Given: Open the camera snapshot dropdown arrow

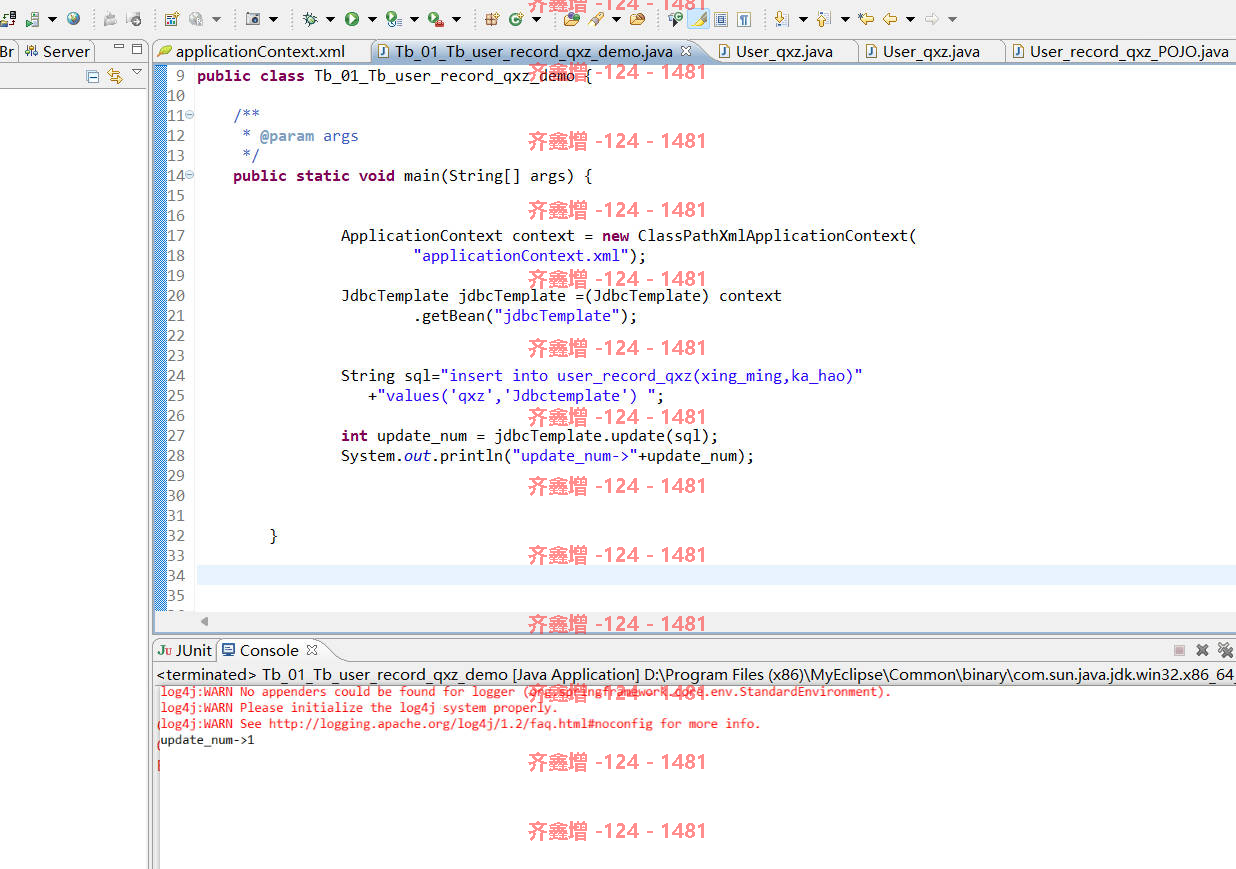Looking at the screenshot, I should pos(272,19).
